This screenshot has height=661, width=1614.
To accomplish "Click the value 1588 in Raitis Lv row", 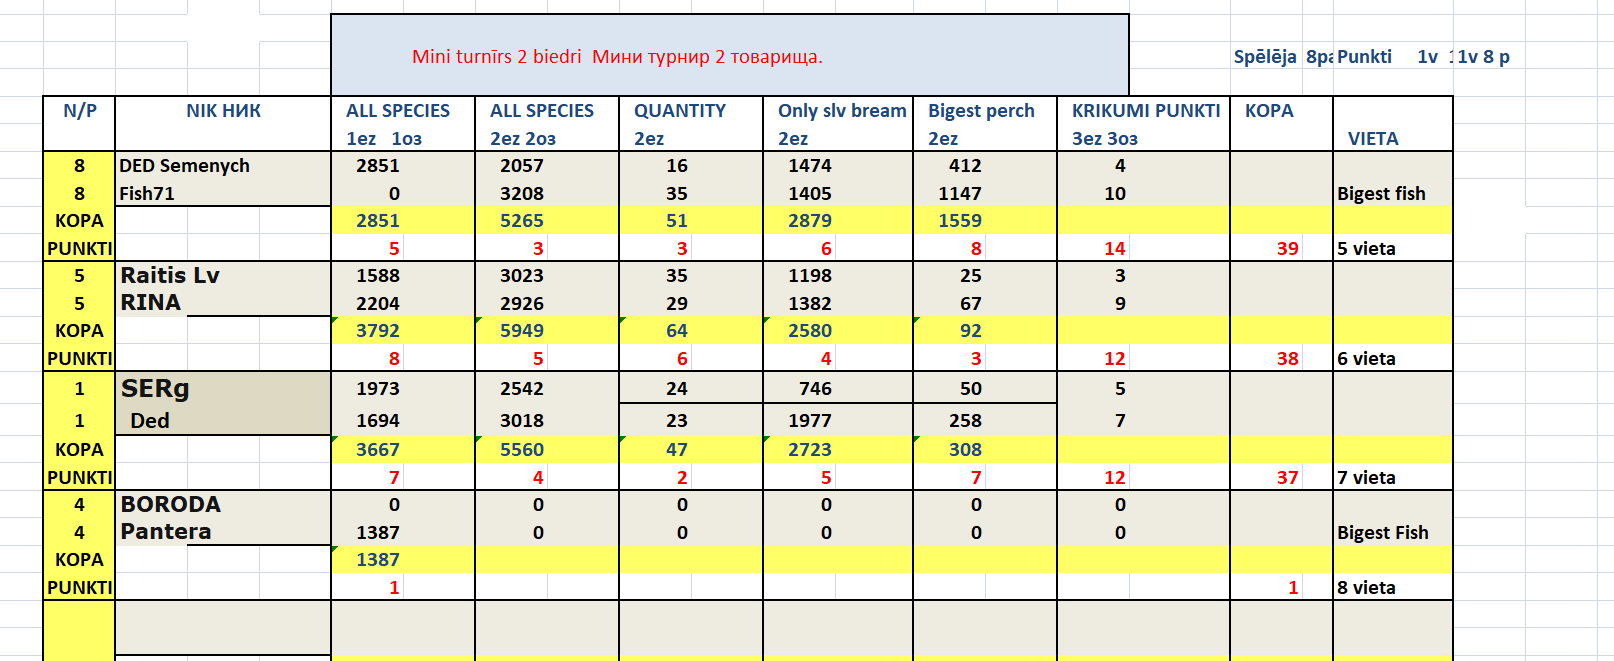I will [378, 276].
